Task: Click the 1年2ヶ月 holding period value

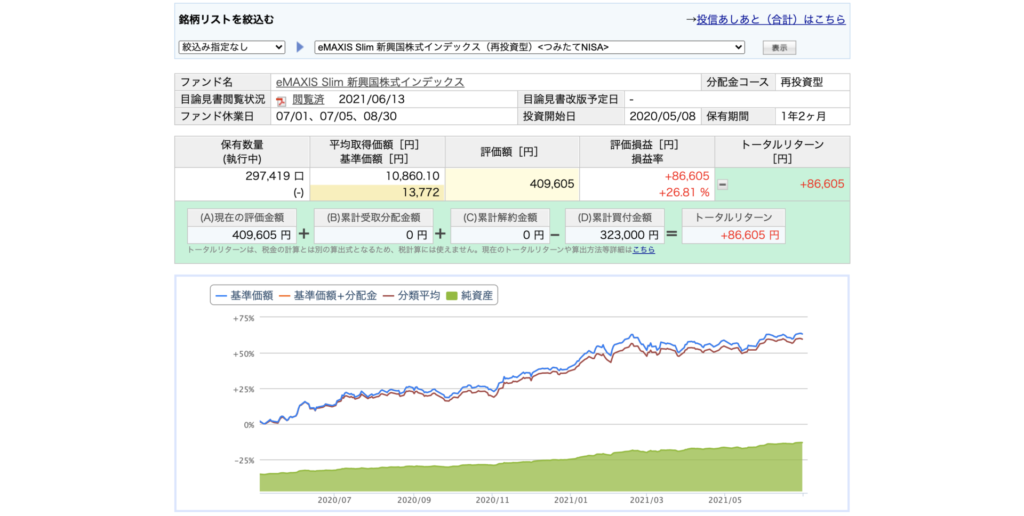Action: [804, 116]
